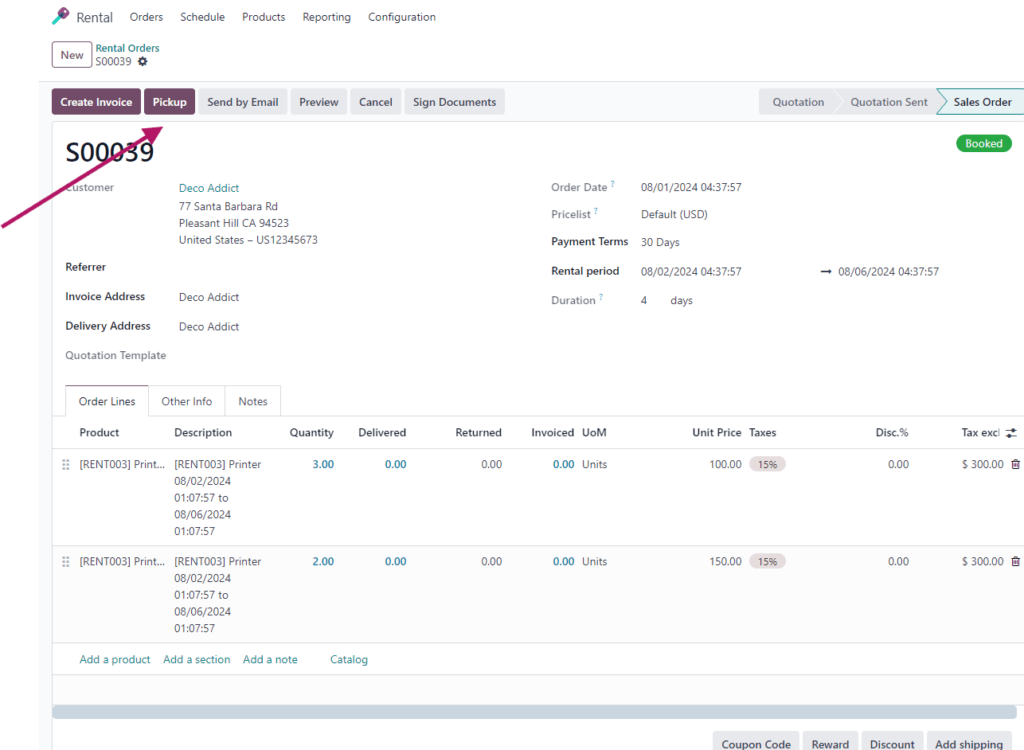The height and width of the screenshot is (750, 1024).
Task: Delete the first Printer order line
Action: point(1015,464)
